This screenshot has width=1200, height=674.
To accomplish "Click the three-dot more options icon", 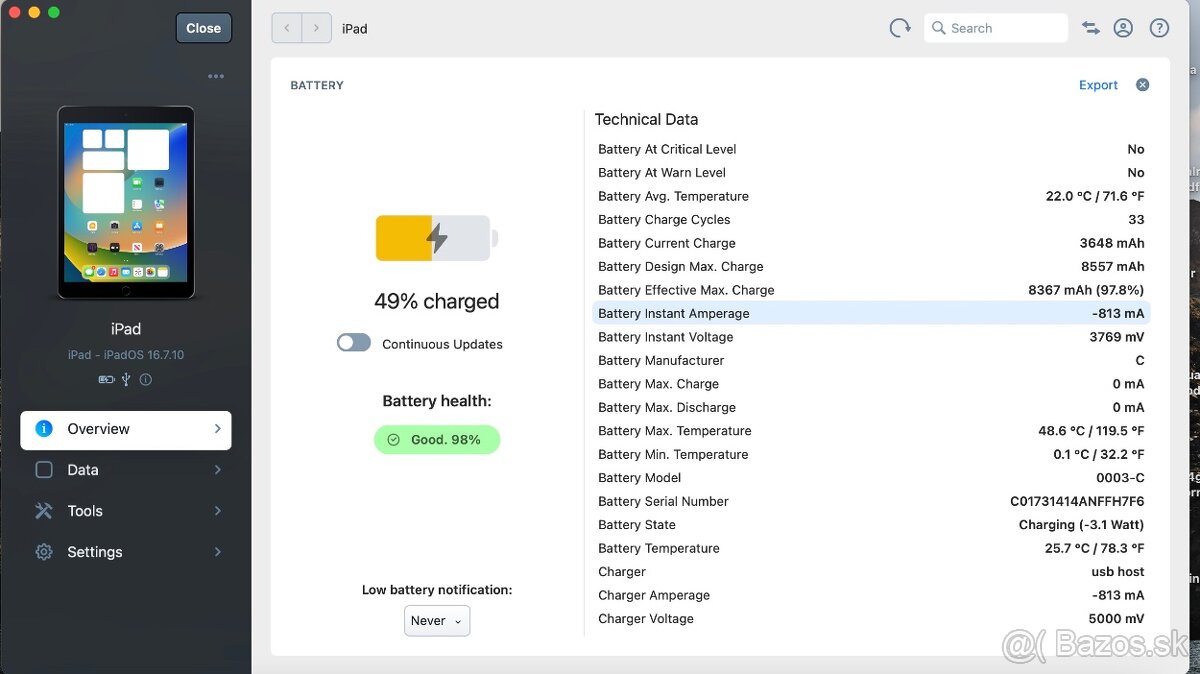I will (216, 77).
